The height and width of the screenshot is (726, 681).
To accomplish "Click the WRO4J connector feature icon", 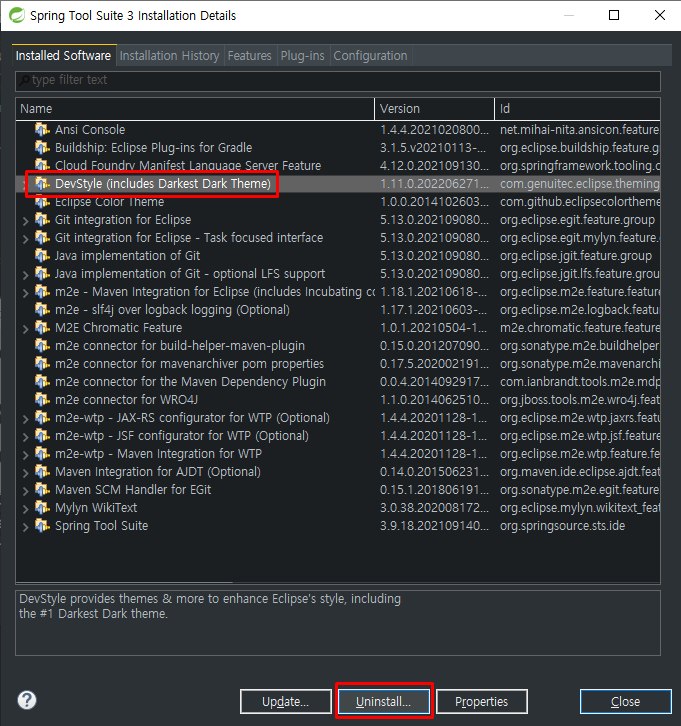I will coord(42,400).
